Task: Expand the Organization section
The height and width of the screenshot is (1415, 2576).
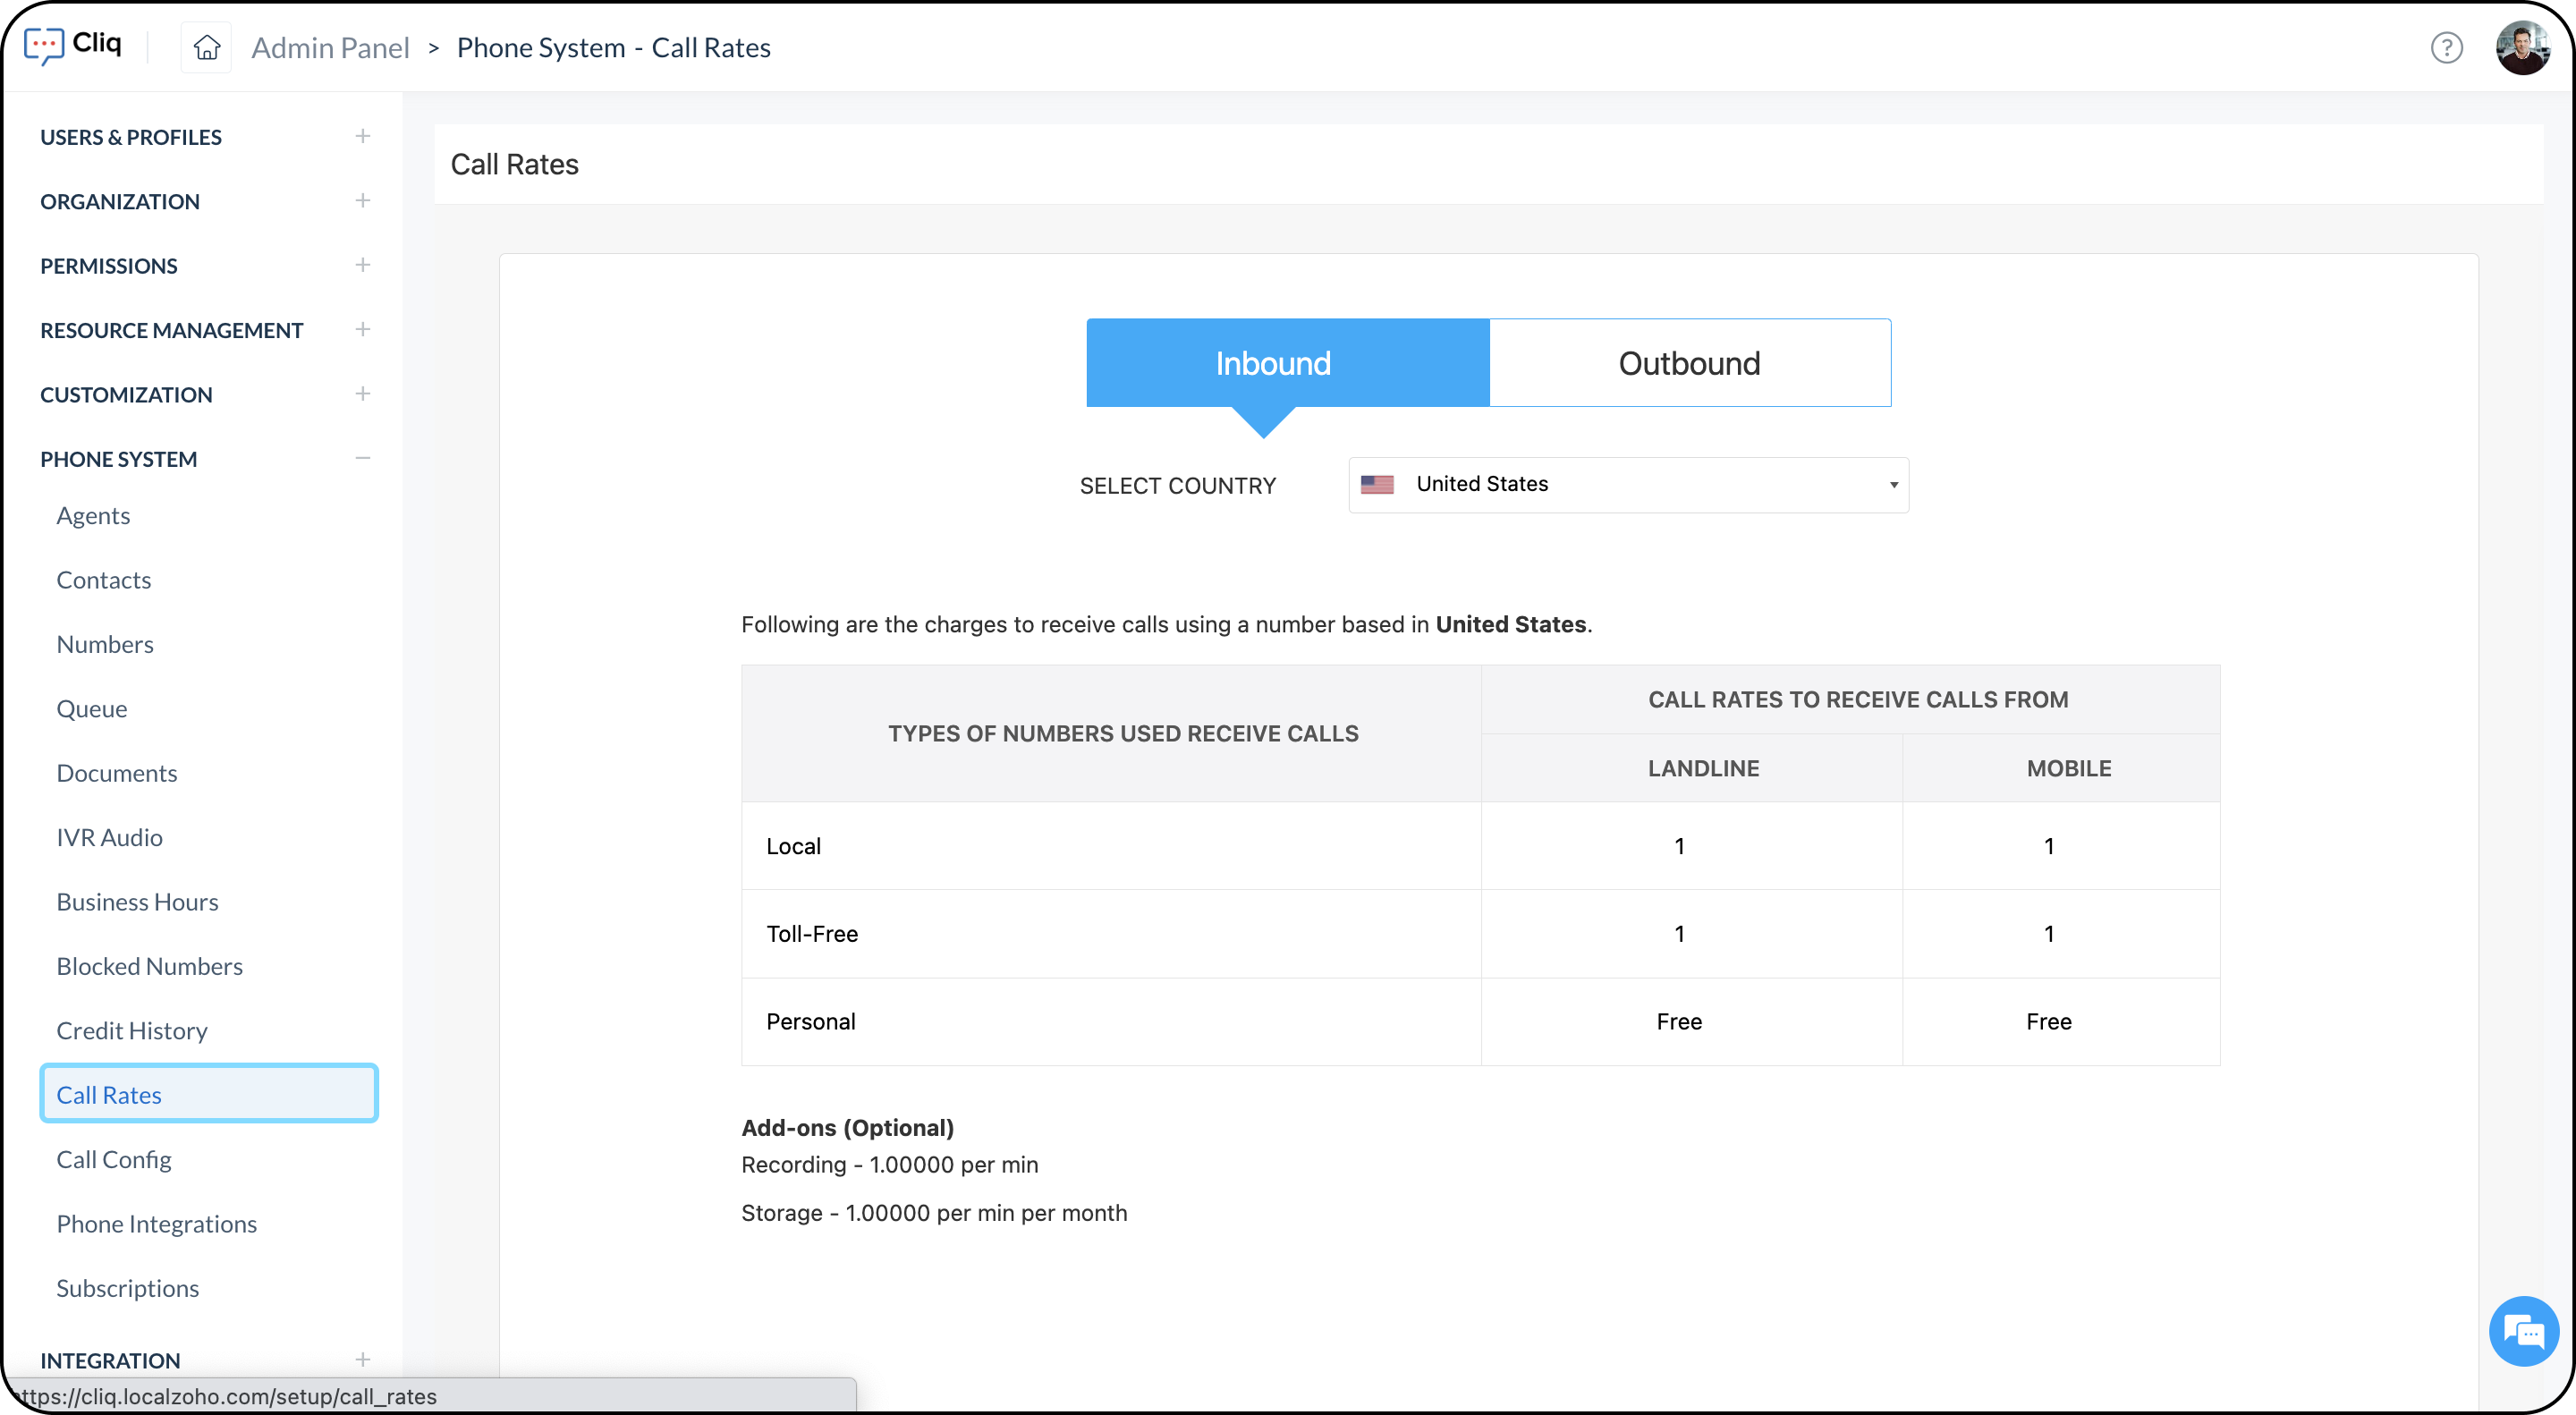Action: (362, 201)
